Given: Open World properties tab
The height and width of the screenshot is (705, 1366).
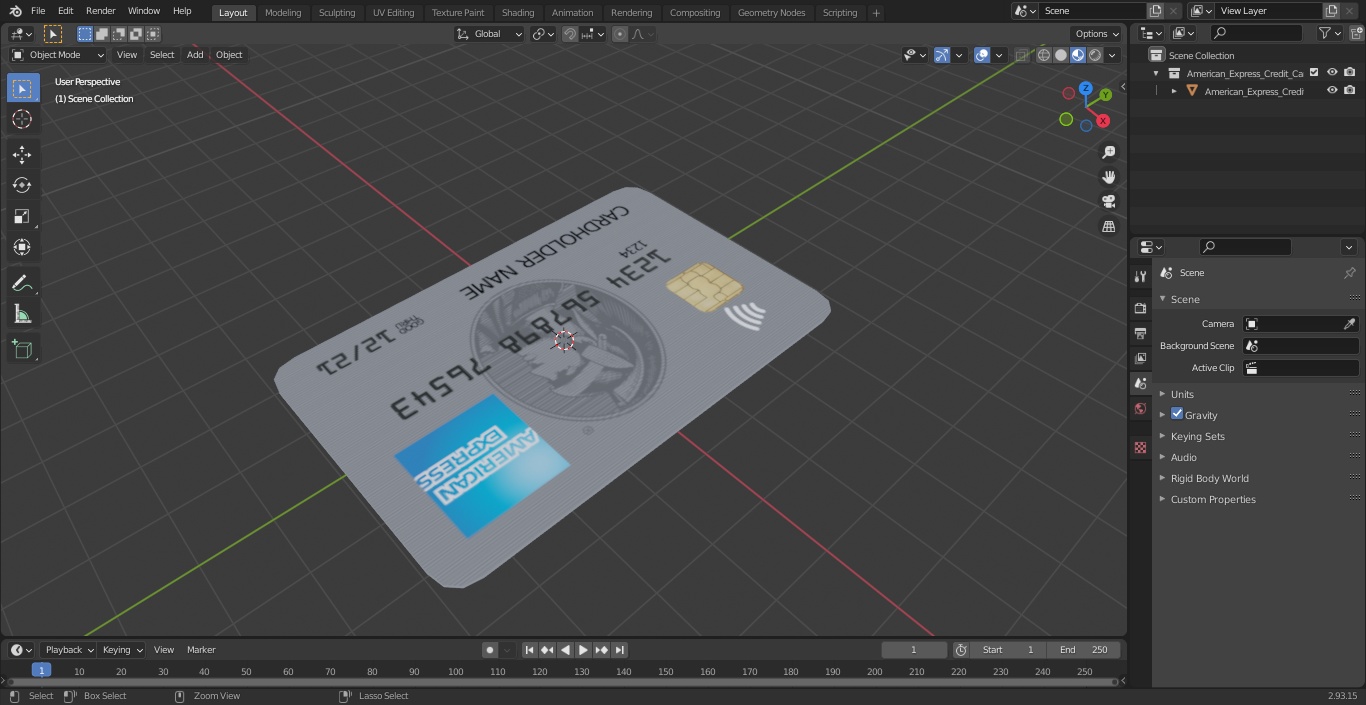Looking at the screenshot, I should click(x=1140, y=409).
